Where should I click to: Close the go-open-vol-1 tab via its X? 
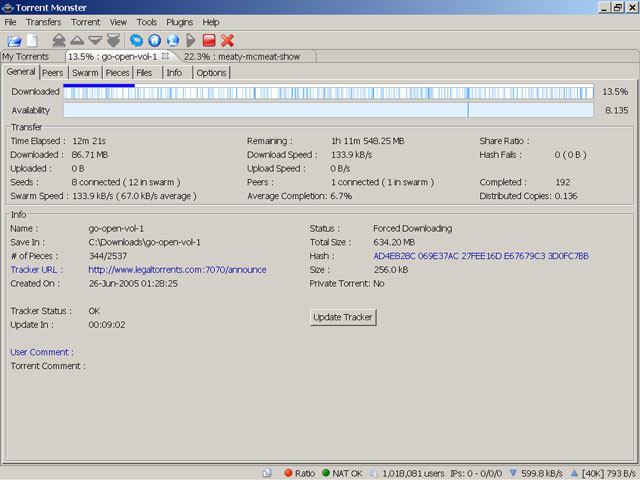[x=165, y=56]
